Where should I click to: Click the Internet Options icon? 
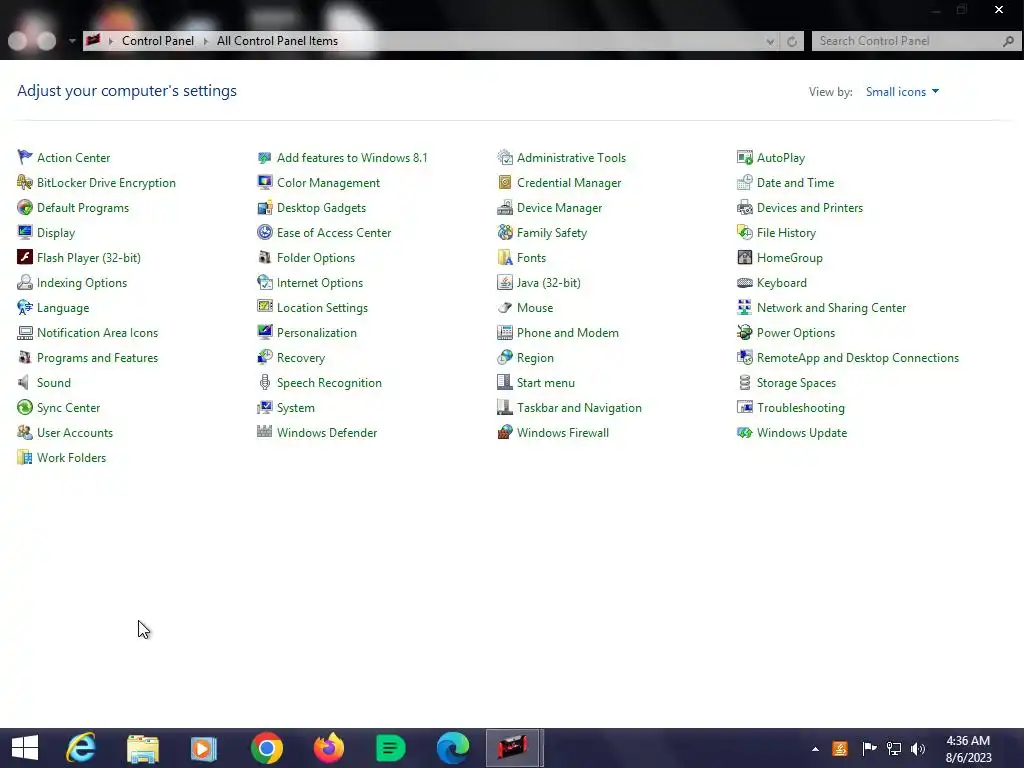click(x=264, y=282)
